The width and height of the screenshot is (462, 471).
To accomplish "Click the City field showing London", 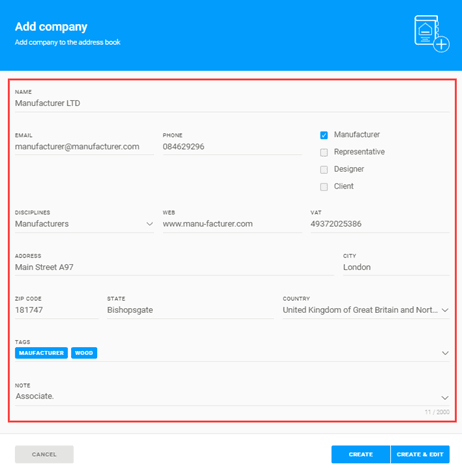I will tap(396, 267).
